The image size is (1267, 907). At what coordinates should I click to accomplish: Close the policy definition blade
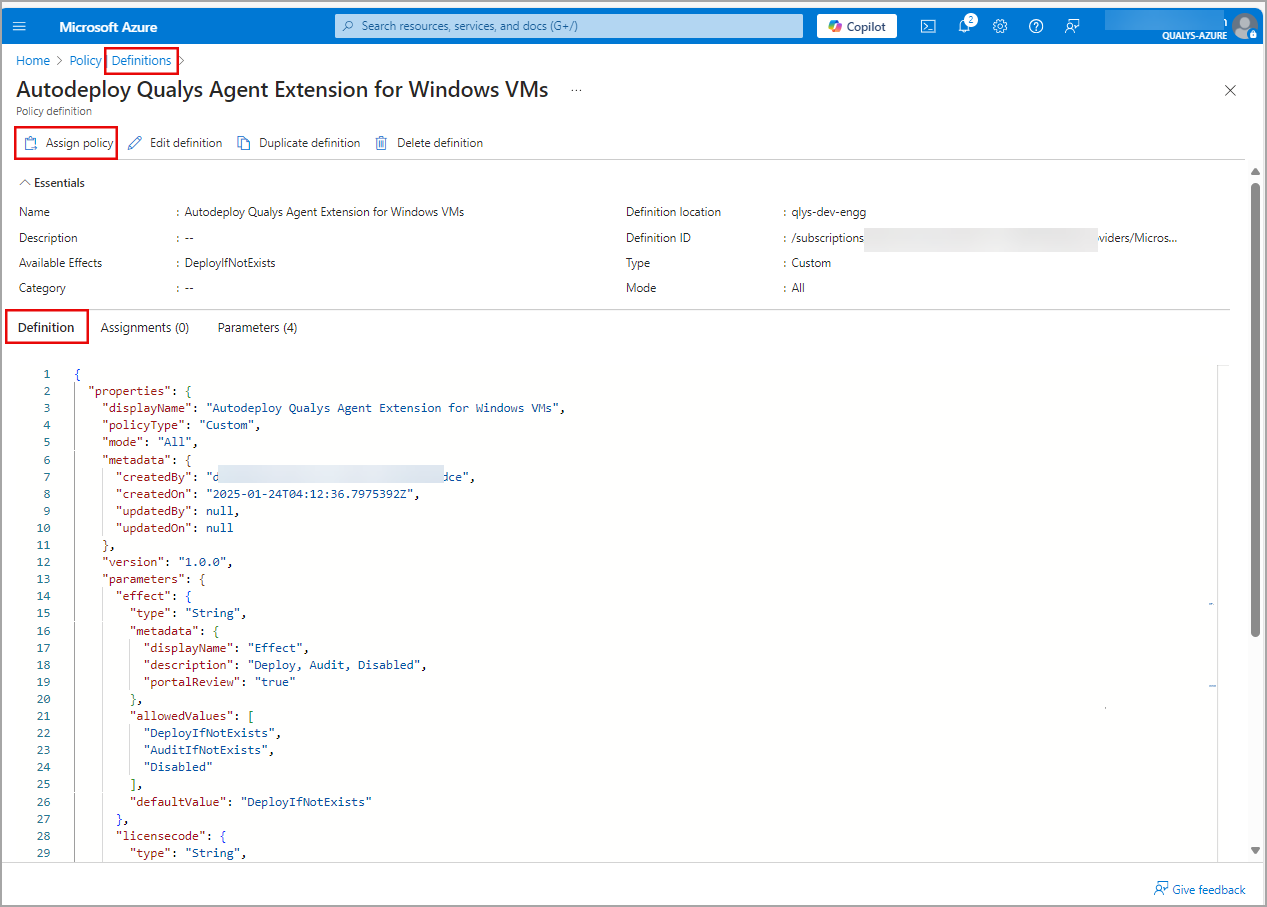tap(1230, 91)
